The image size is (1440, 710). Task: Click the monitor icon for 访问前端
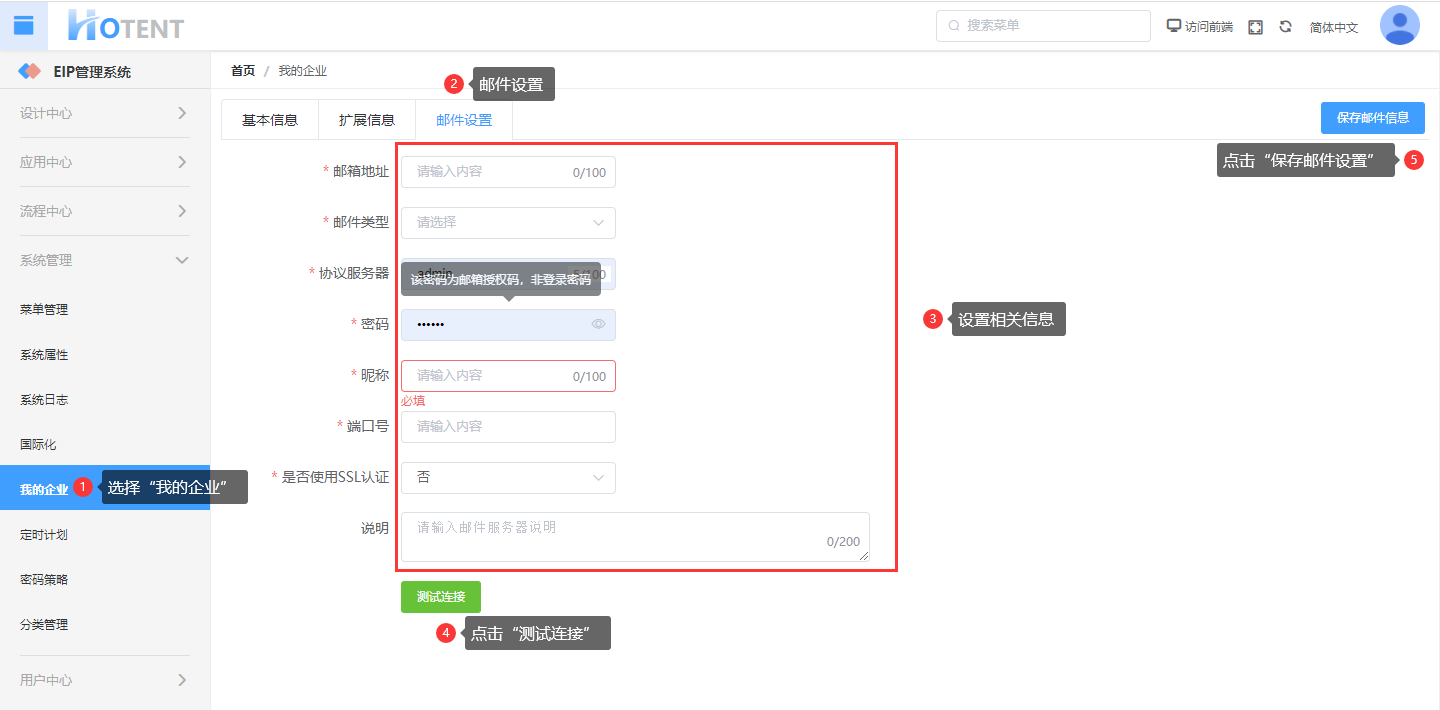pyautogui.click(x=1174, y=26)
